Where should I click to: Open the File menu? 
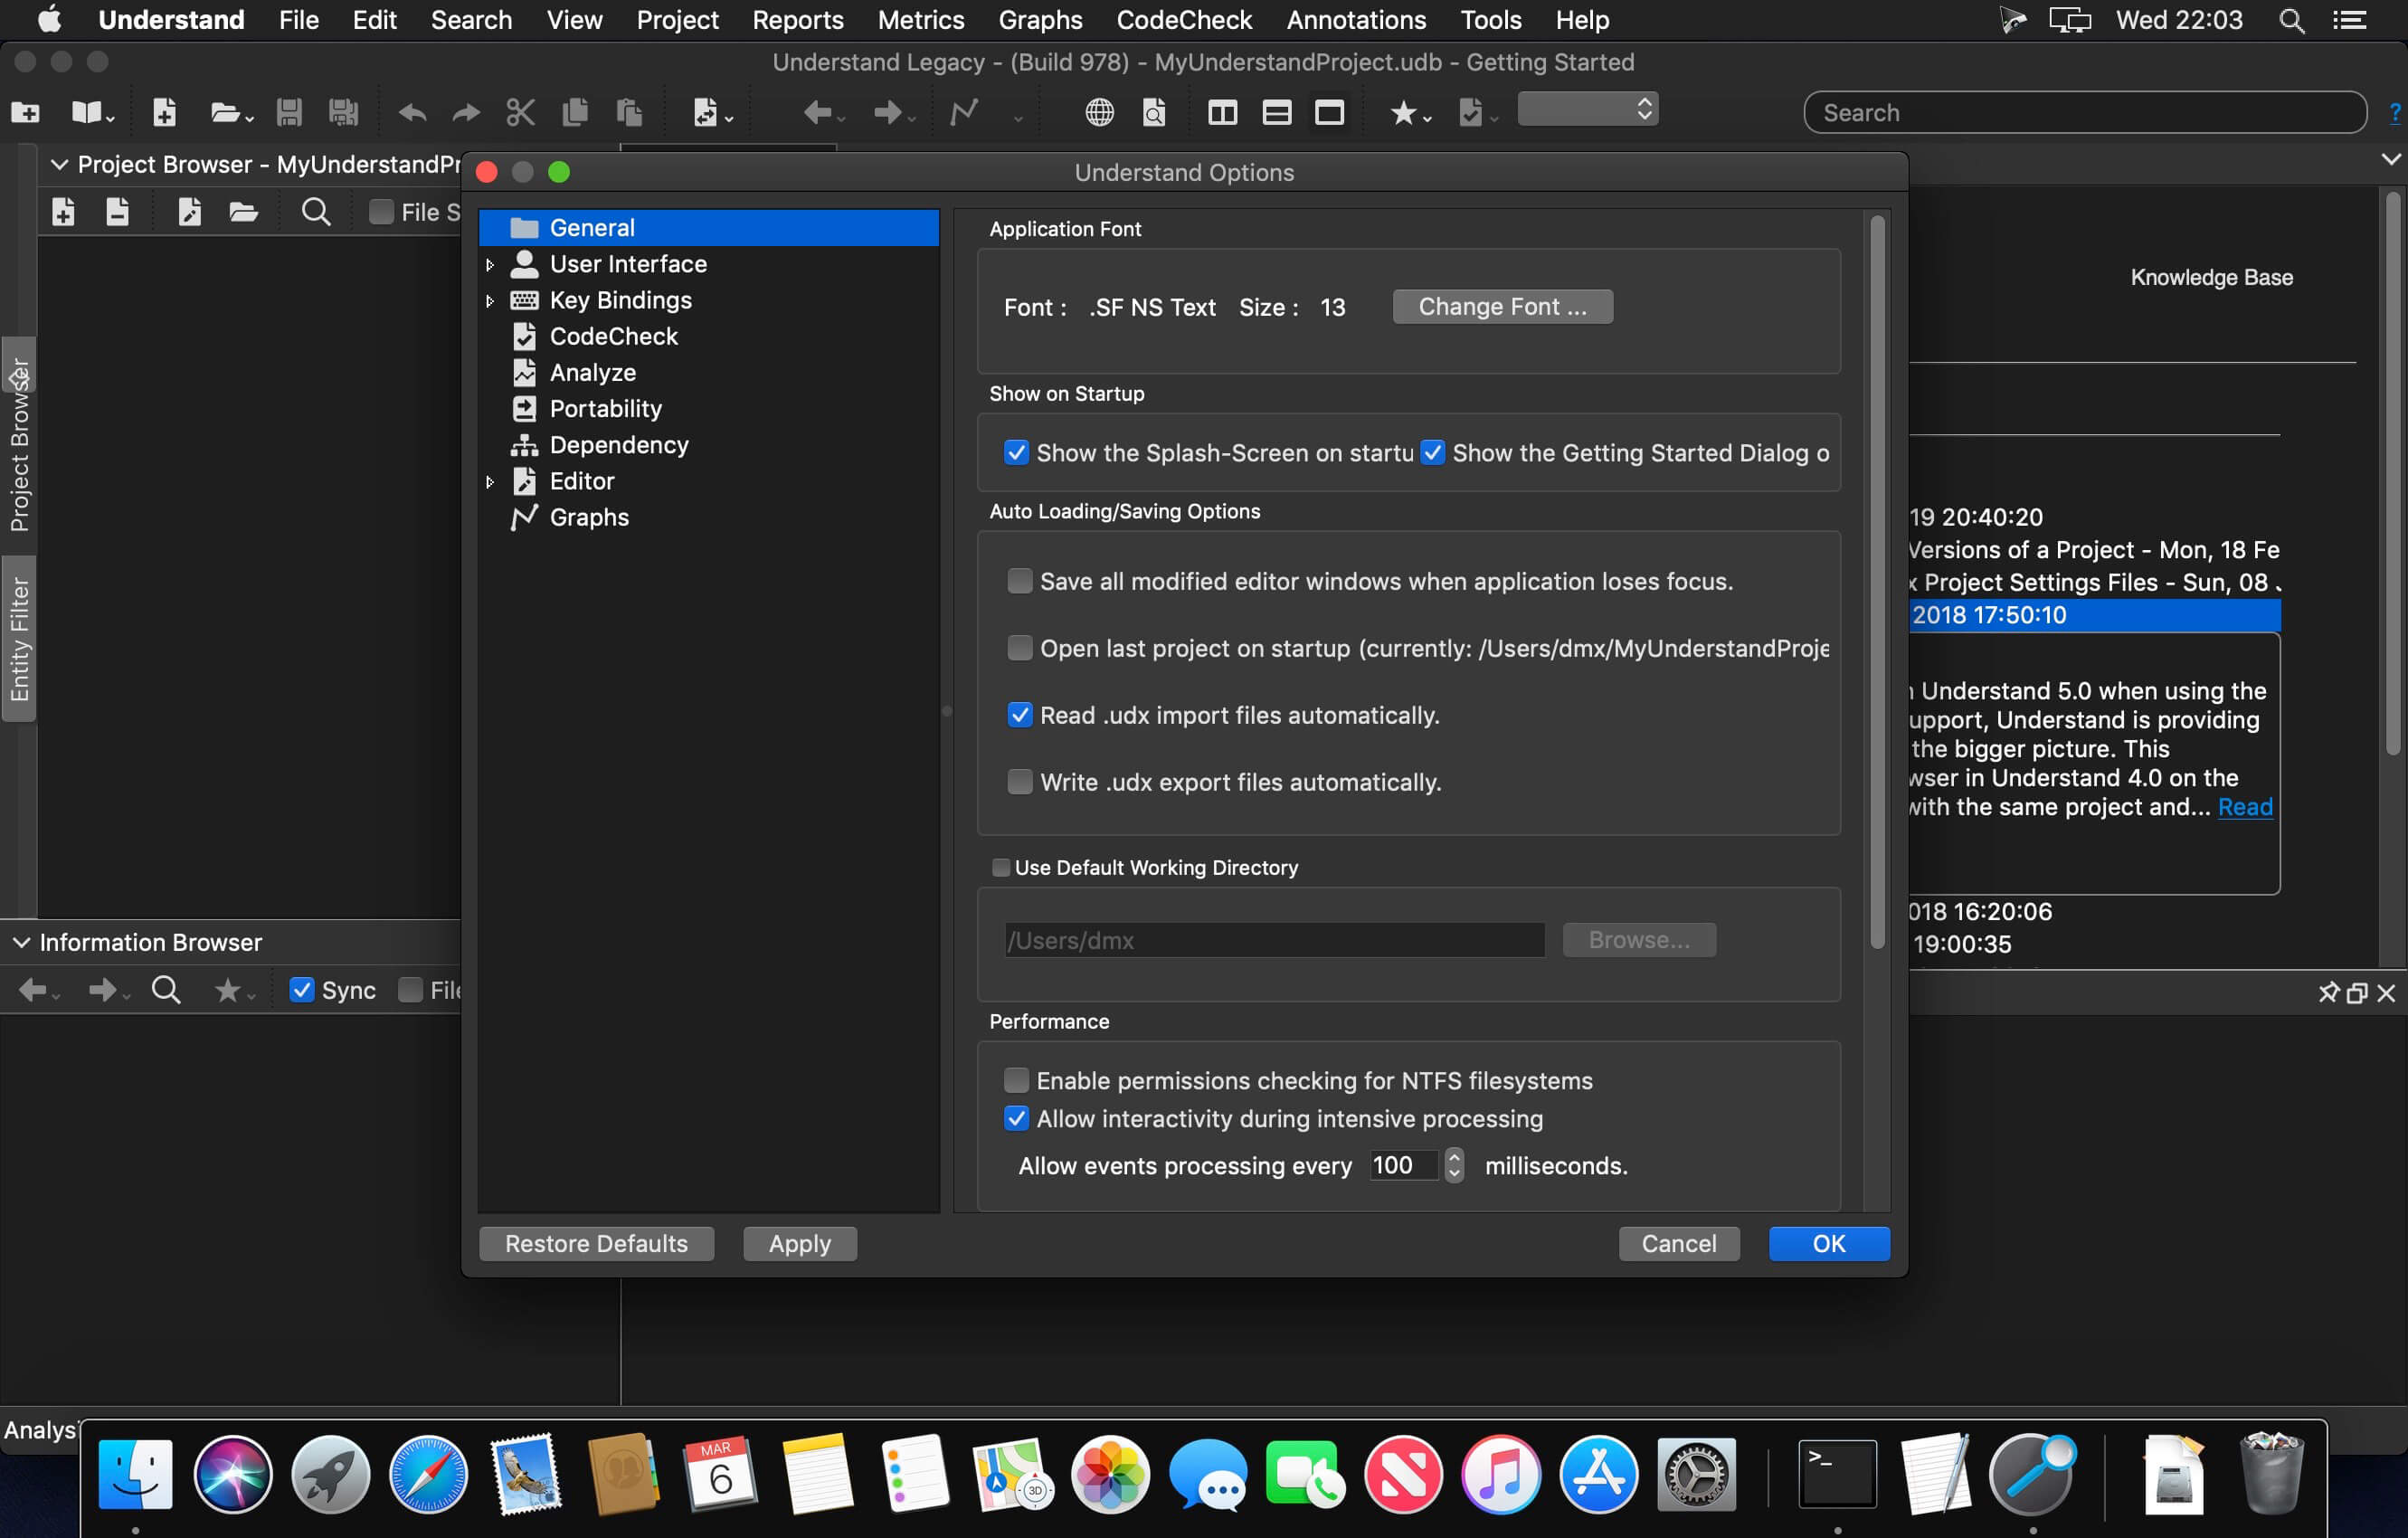[298, 20]
